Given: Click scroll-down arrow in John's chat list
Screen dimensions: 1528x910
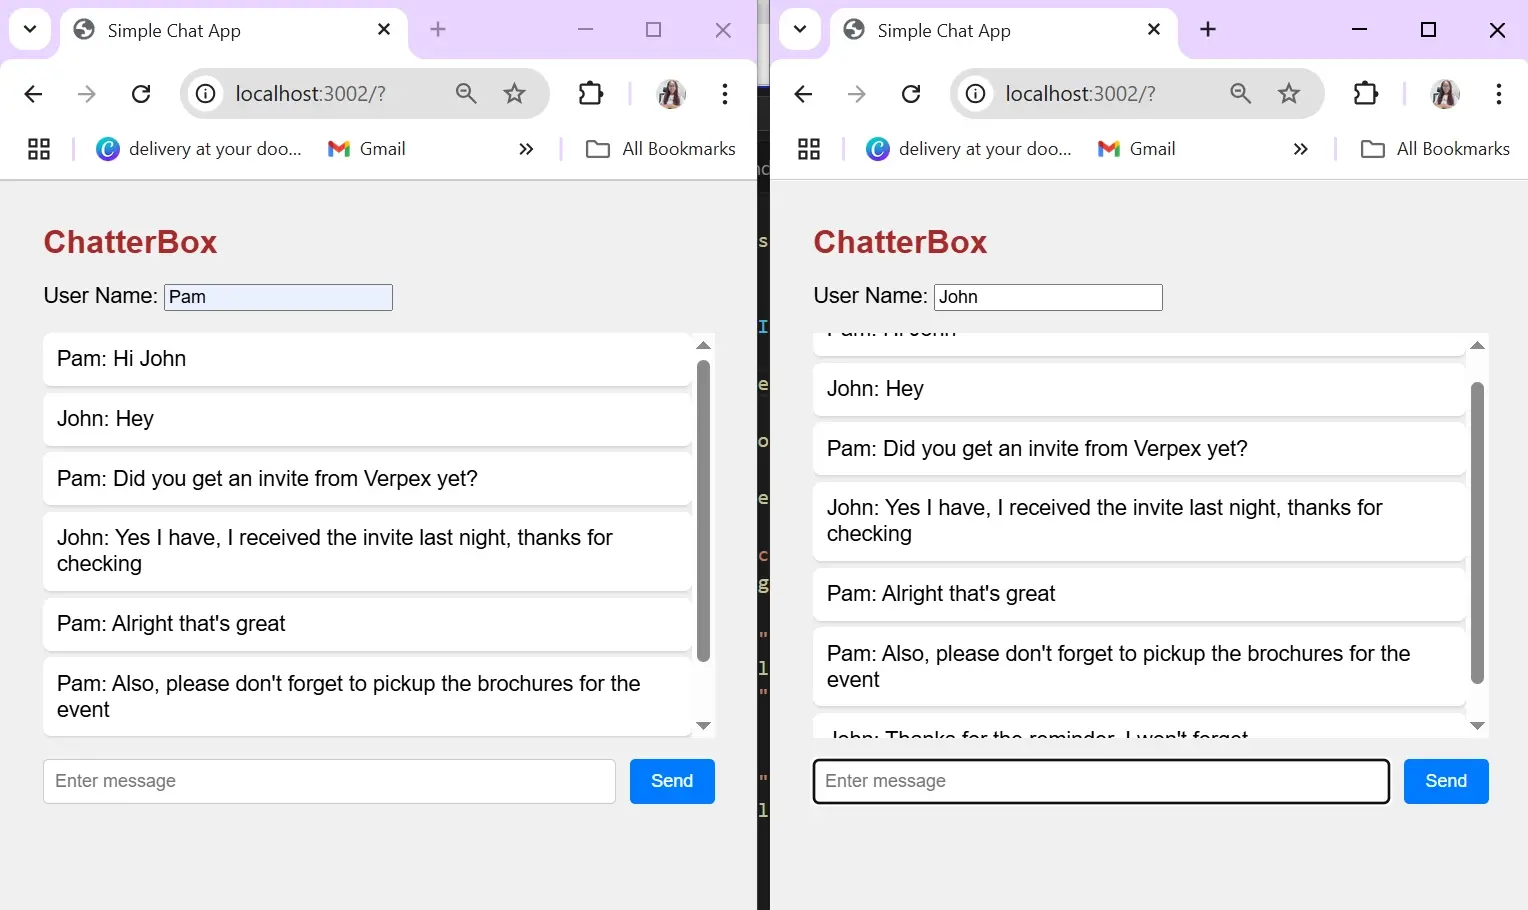Looking at the screenshot, I should [1477, 726].
